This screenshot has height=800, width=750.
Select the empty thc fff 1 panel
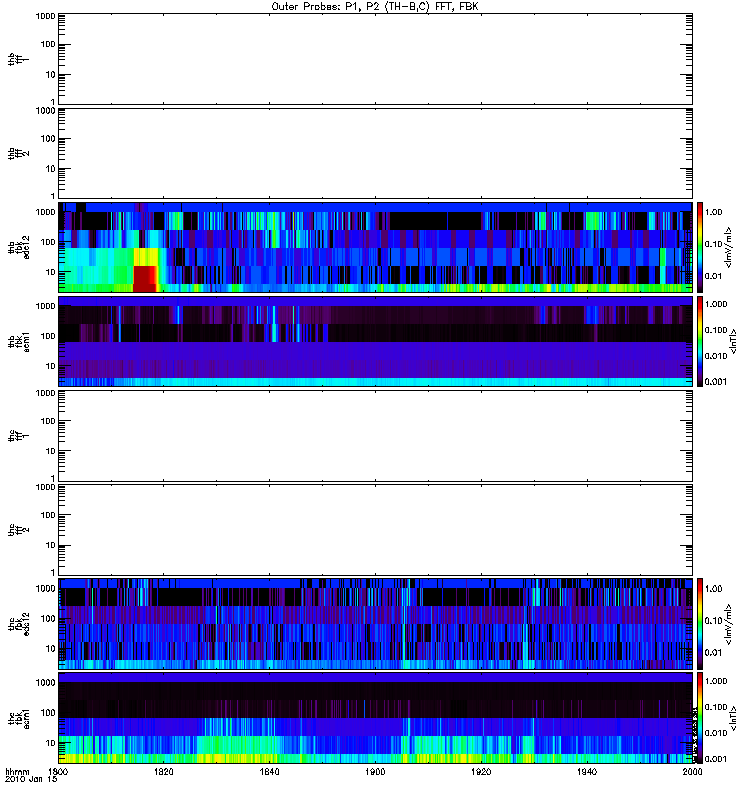(x=375, y=436)
